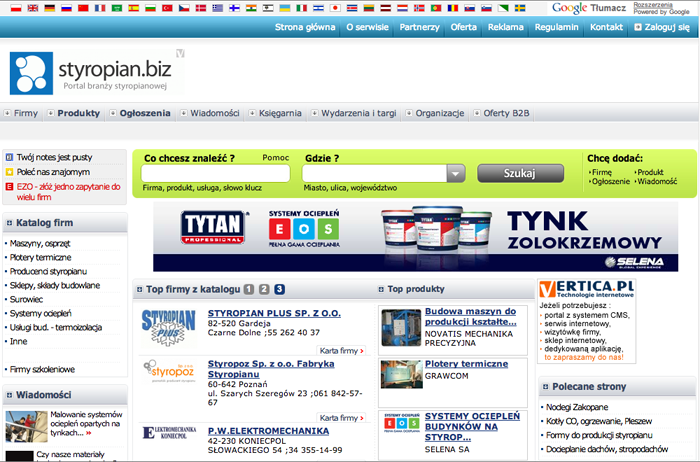Expand the Ogłoszenia menu plus icon

pos(113,113)
